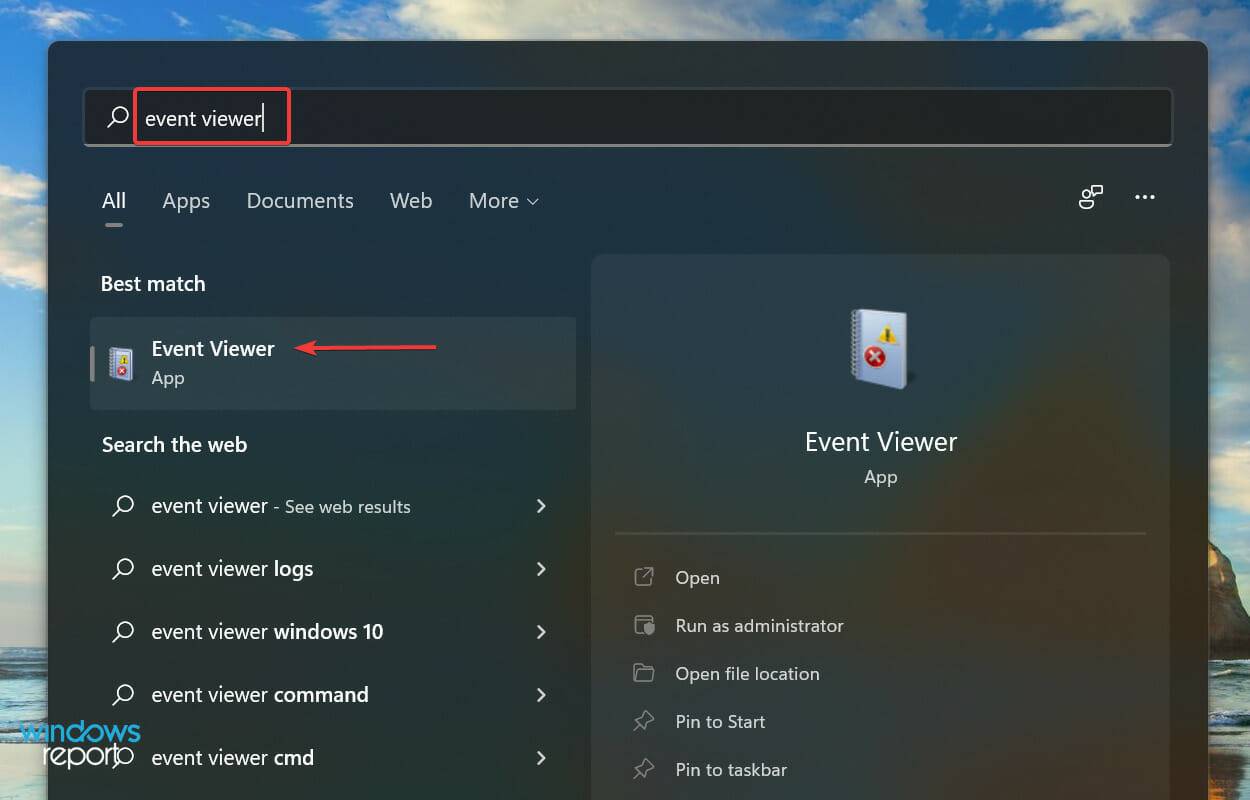Image resolution: width=1250 pixels, height=800 pixels.
Task: Switch to the Documents tab
Action: [x=300, y=200]
